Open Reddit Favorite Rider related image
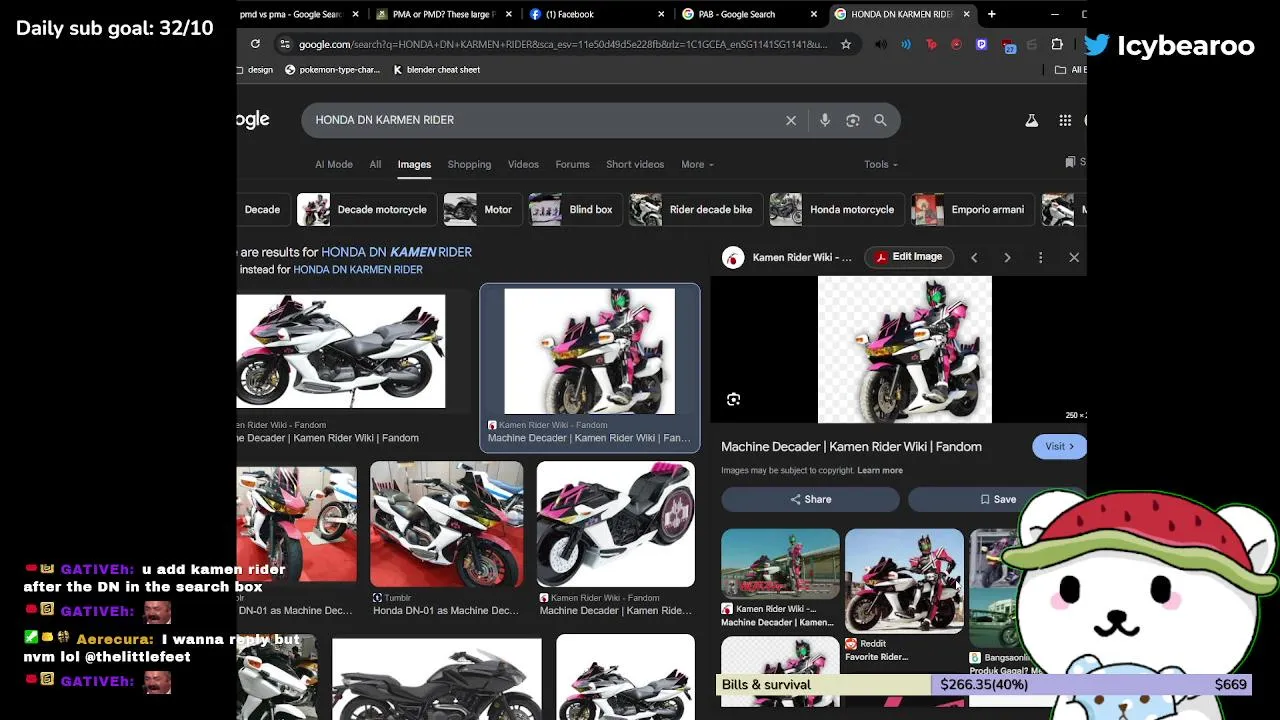This screenshot has width=1280, height=720. coord(904,582)
